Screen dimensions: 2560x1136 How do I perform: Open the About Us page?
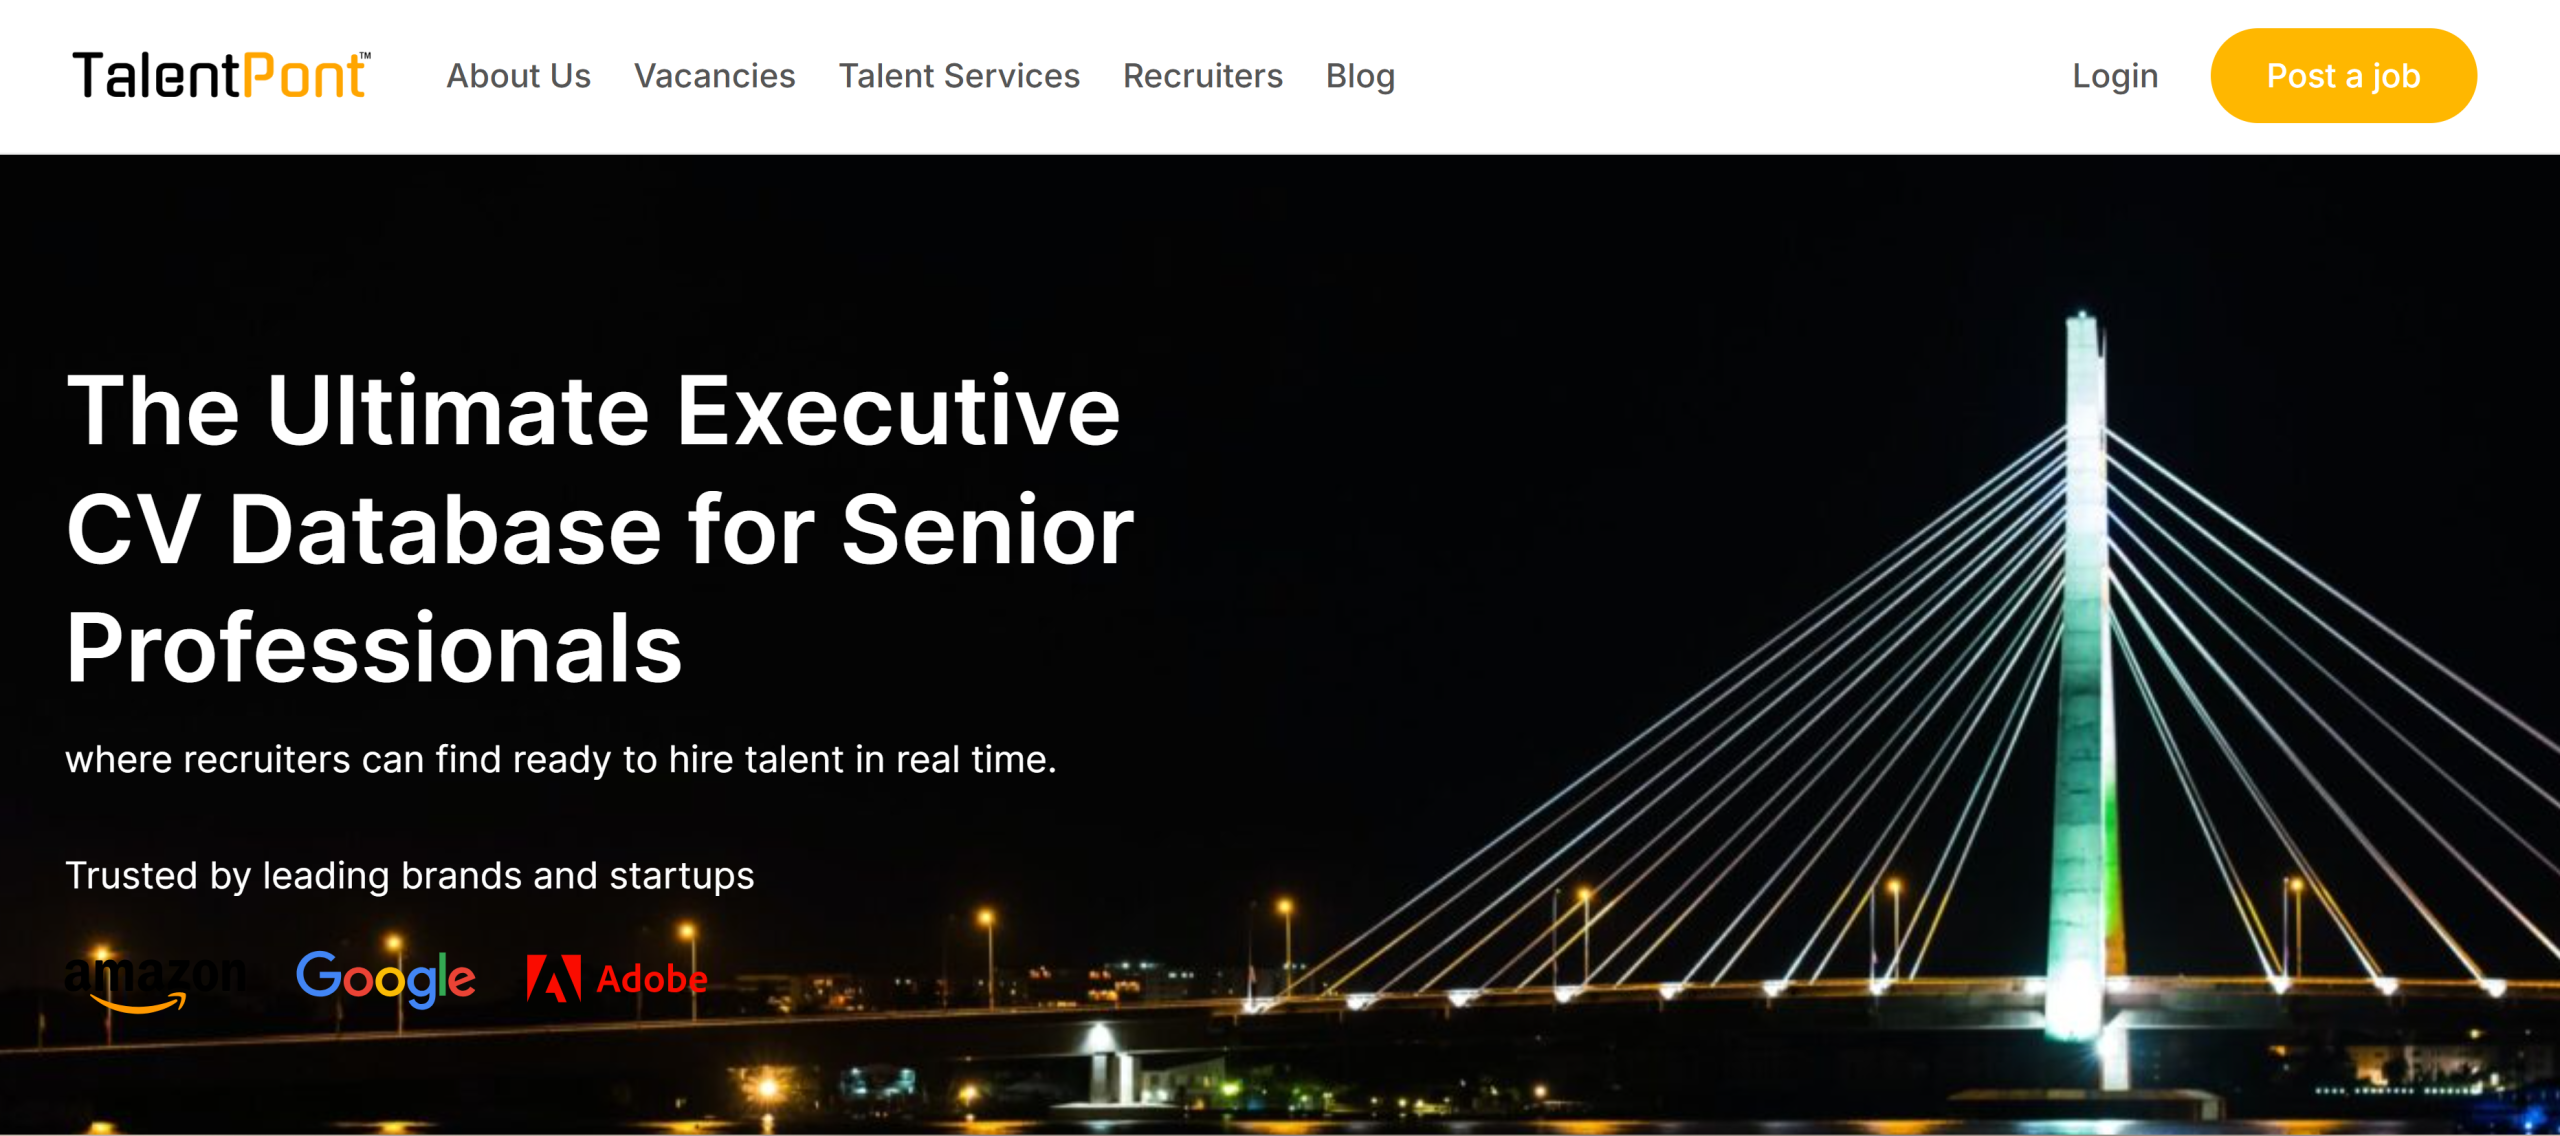tap(518, 76)
